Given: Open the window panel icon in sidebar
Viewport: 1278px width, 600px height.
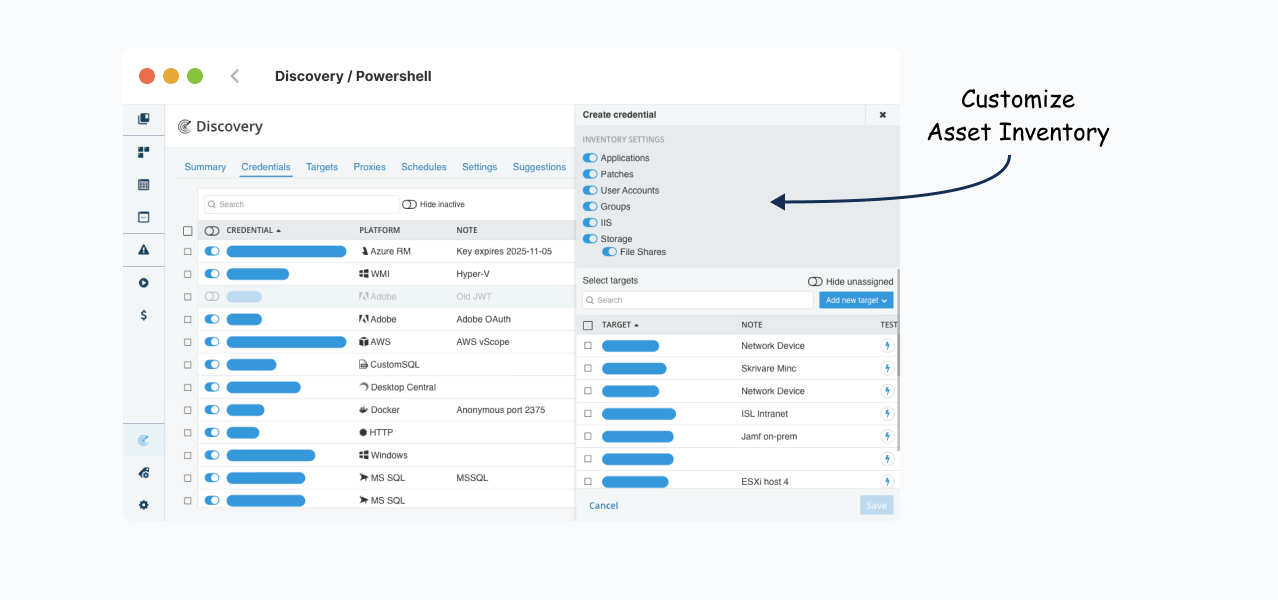Looking at the screenshot, I should (x=144, y=217).
